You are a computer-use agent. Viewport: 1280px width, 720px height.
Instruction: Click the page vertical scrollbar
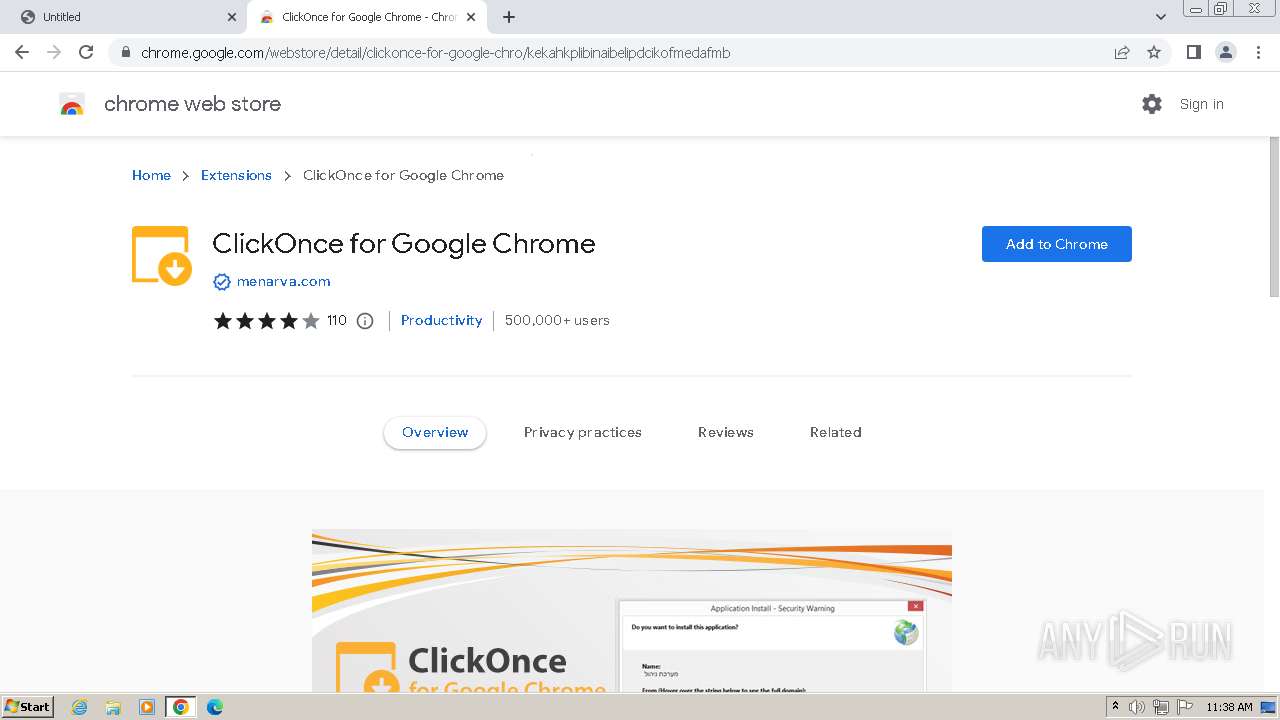click(1274, 217)
